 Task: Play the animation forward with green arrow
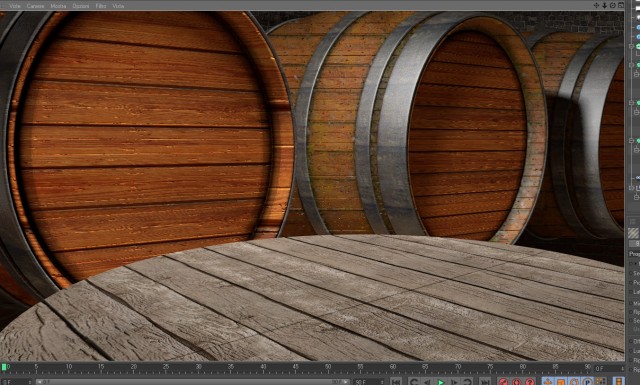tap(441, 382)
